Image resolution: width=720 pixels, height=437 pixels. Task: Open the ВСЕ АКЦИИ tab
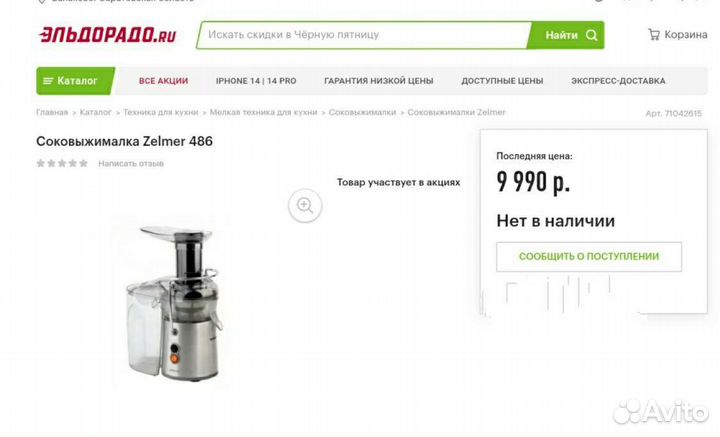tap(163, 81)
